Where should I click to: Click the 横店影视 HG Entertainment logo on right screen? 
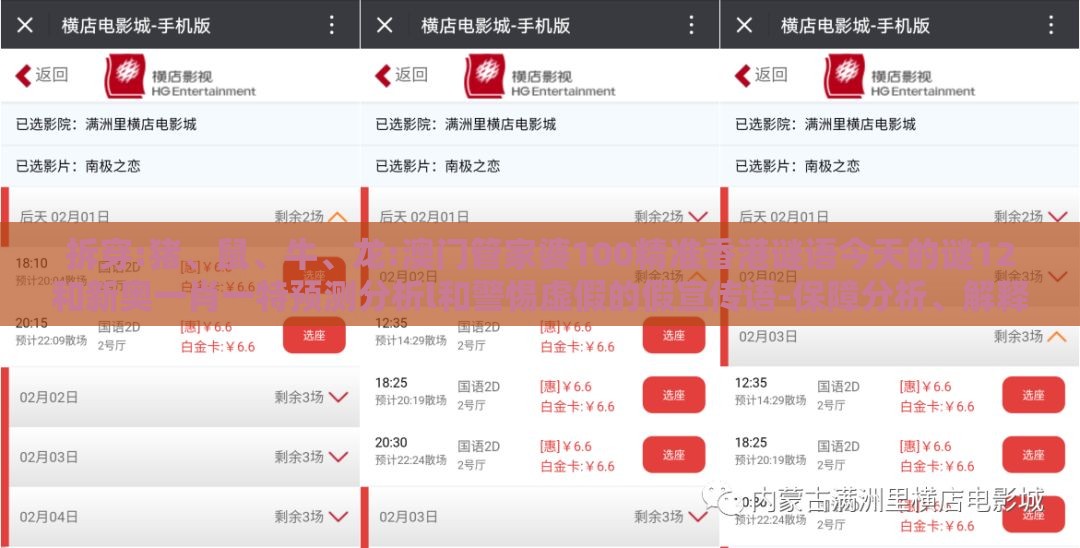pyautogui.click(x=899, y=76)
